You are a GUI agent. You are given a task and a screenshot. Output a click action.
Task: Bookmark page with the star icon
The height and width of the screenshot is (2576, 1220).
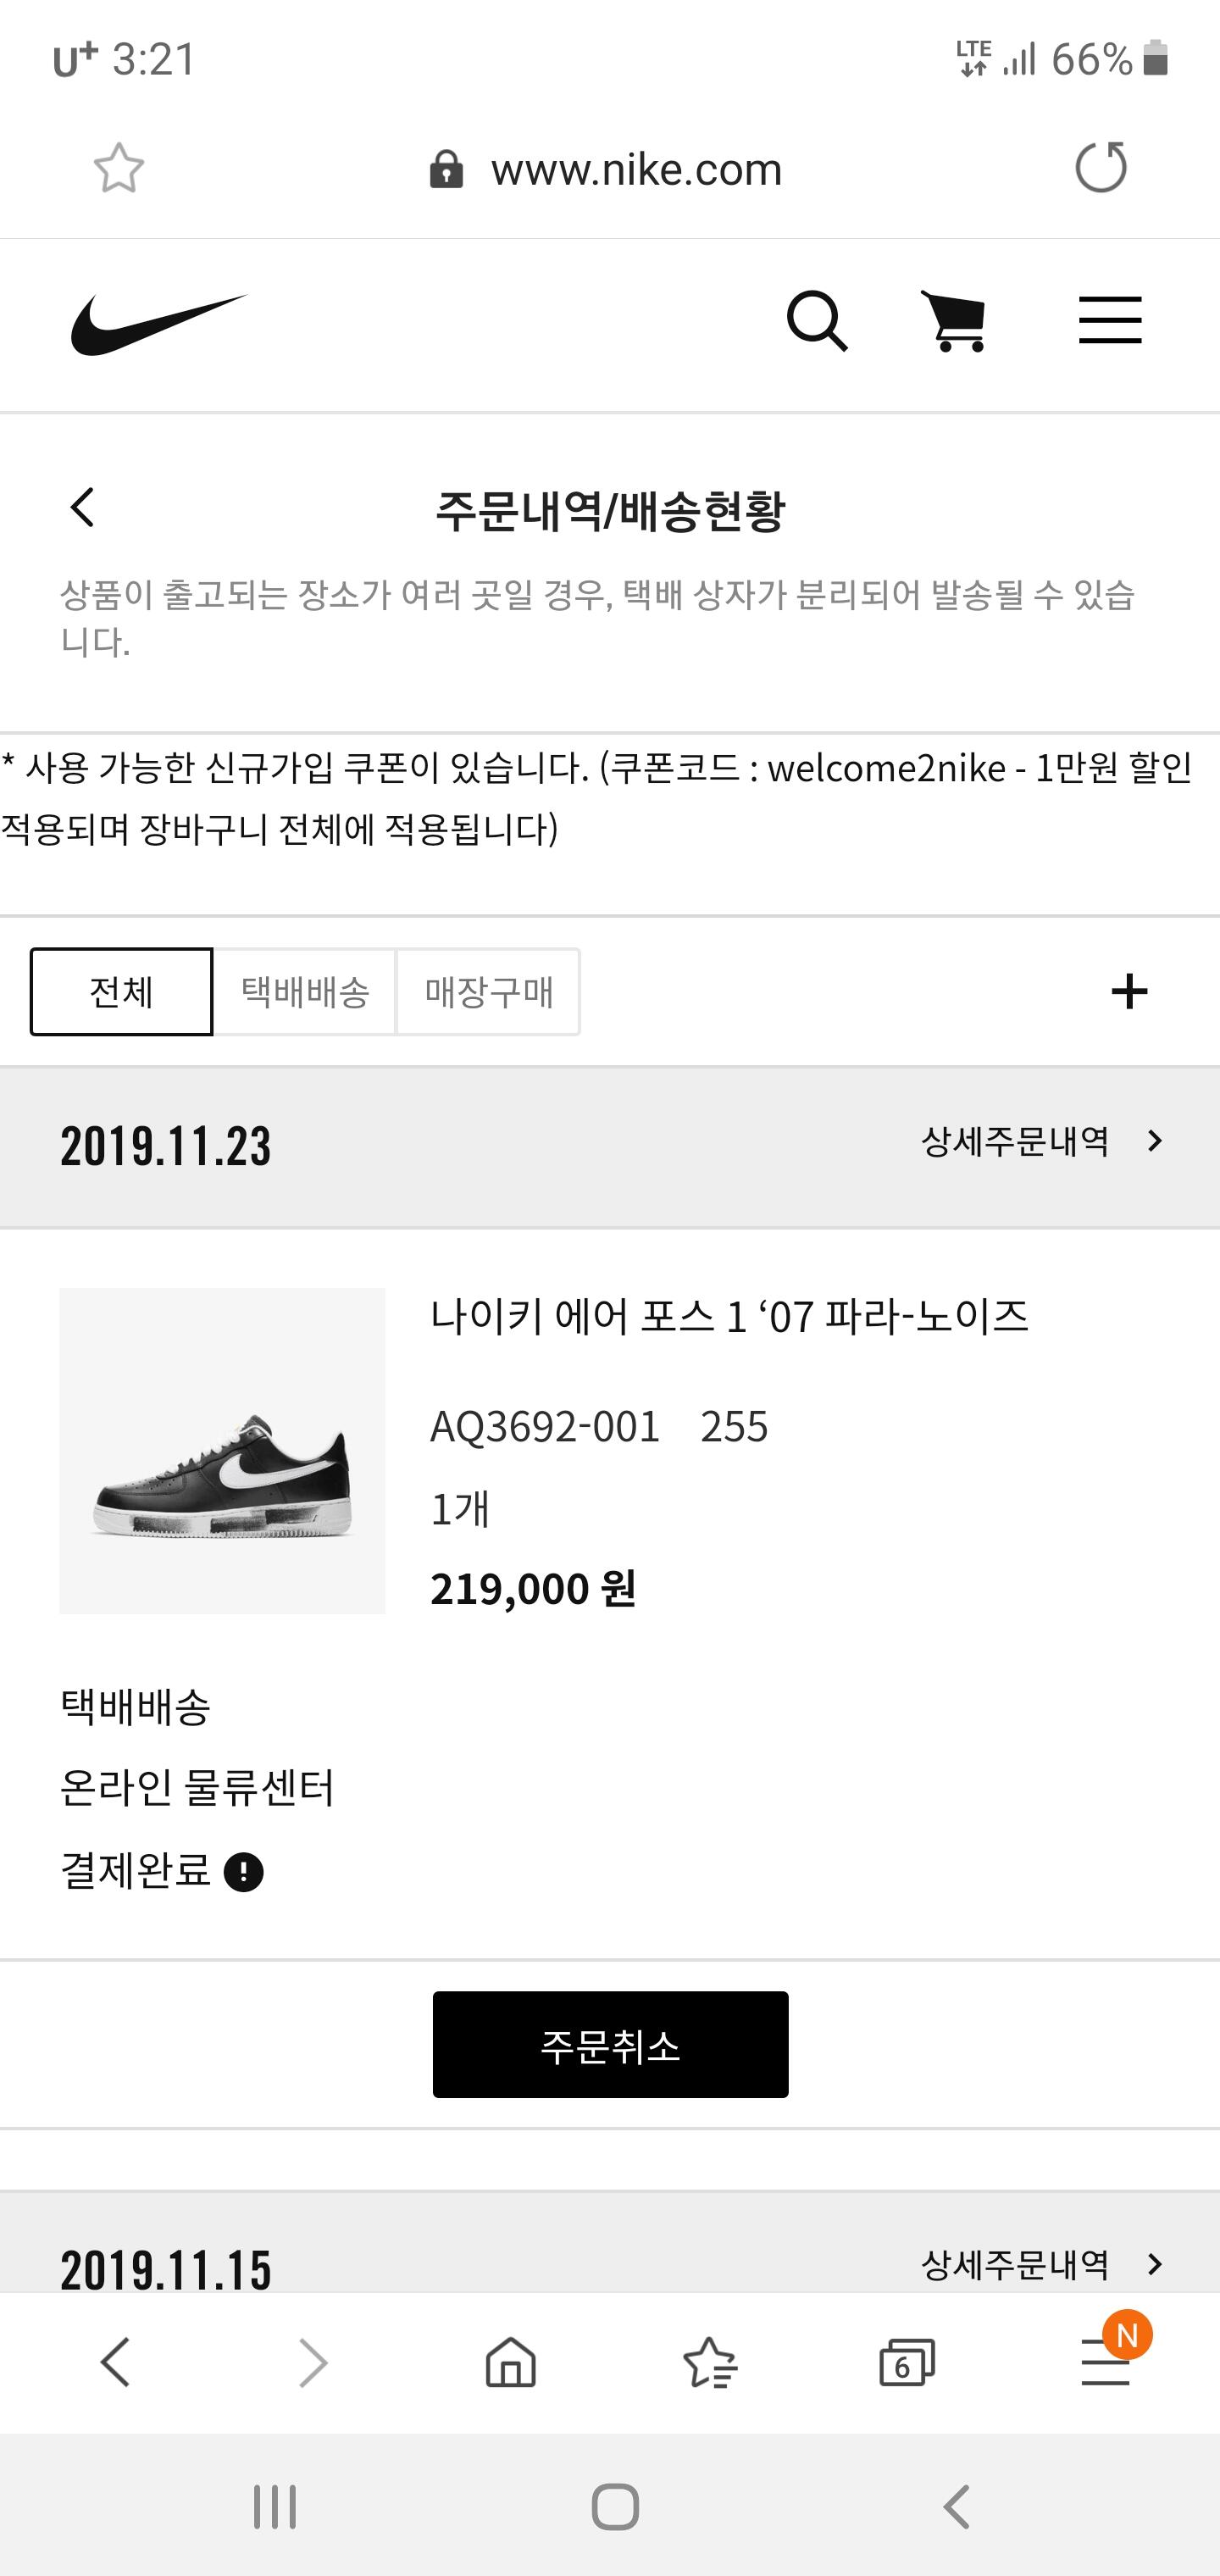pos(119,168)
